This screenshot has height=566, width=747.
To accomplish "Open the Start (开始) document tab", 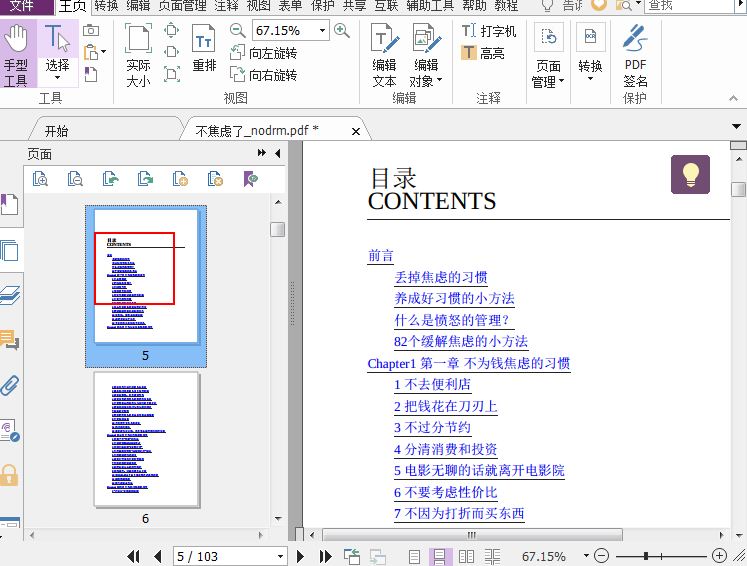I will pos(56,131).
